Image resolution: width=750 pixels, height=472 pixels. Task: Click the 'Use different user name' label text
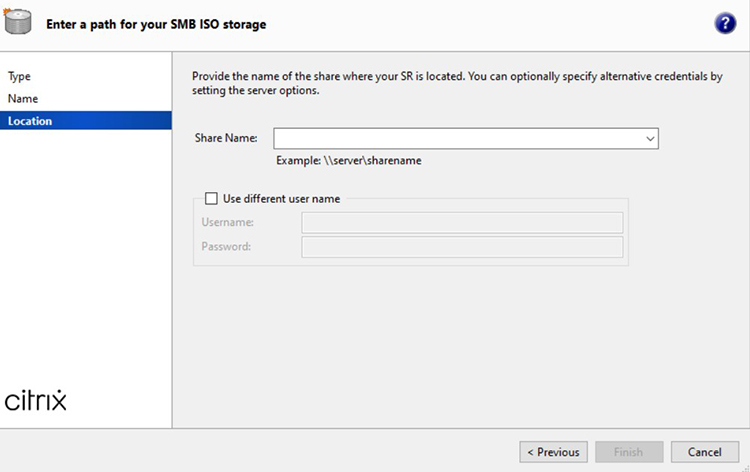click(281, 199)
